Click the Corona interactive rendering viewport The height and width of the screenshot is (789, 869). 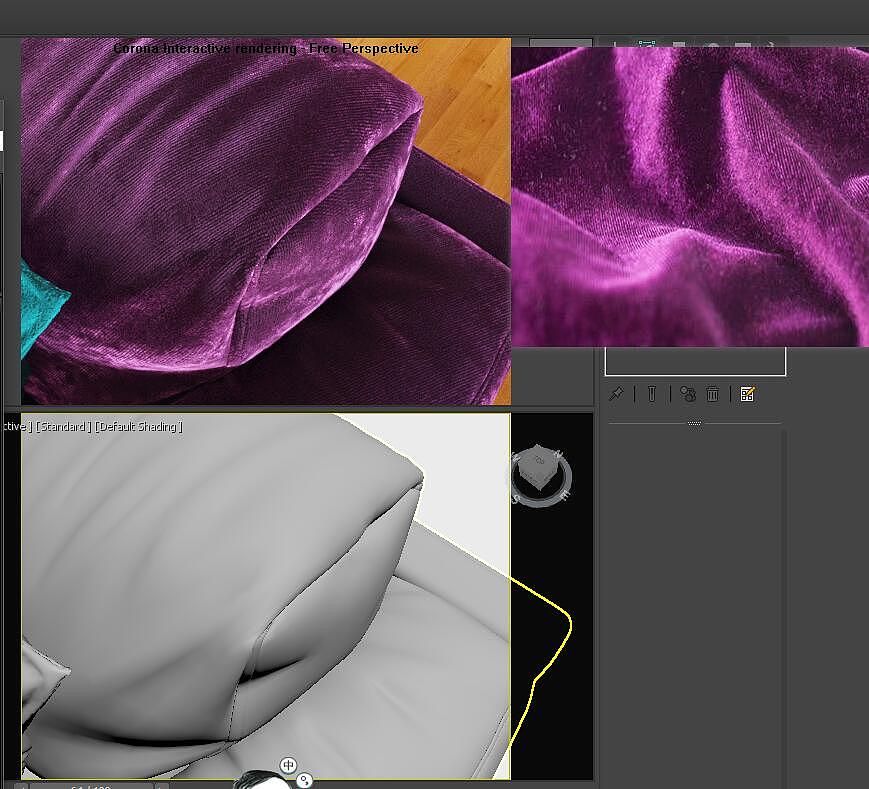(x=266, y=221)
